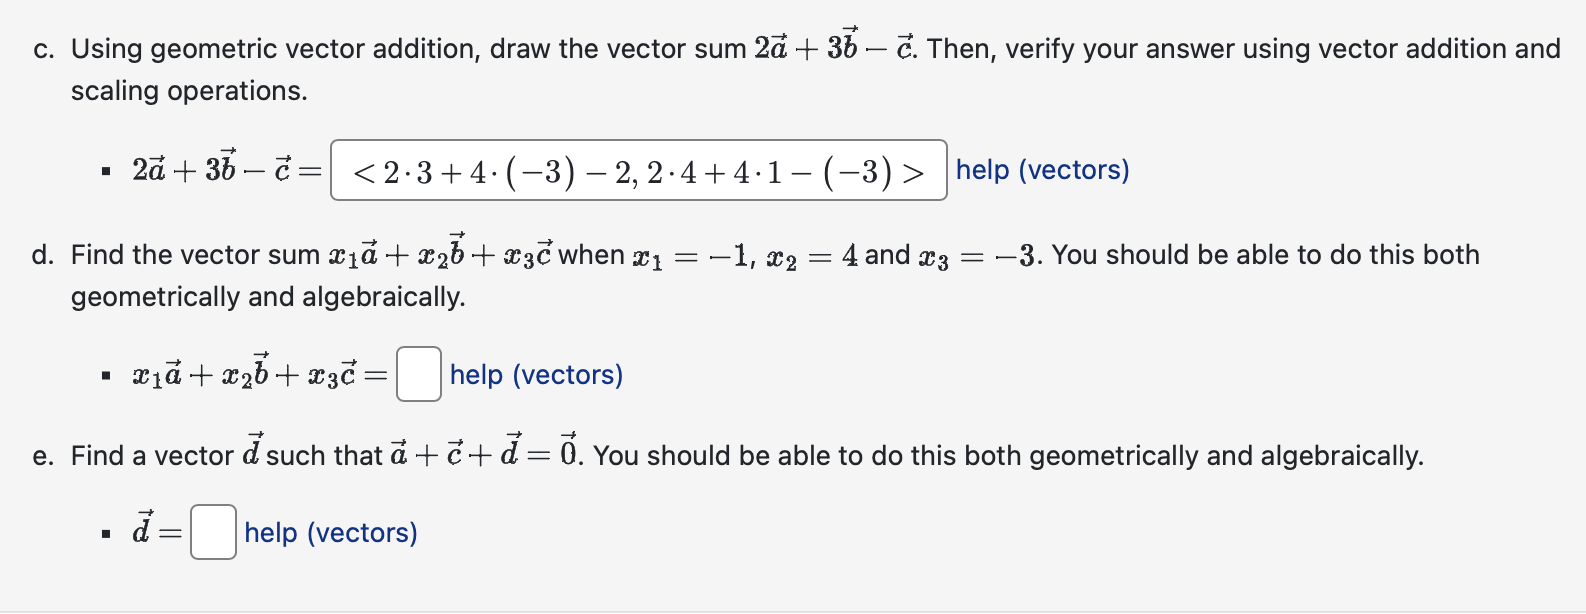The image size is (1586, 614).
Task: Click the expression <2·3+4·(−3)−2, 2·4+4·1−(−3)>
Action: click(x=637, y=172)
